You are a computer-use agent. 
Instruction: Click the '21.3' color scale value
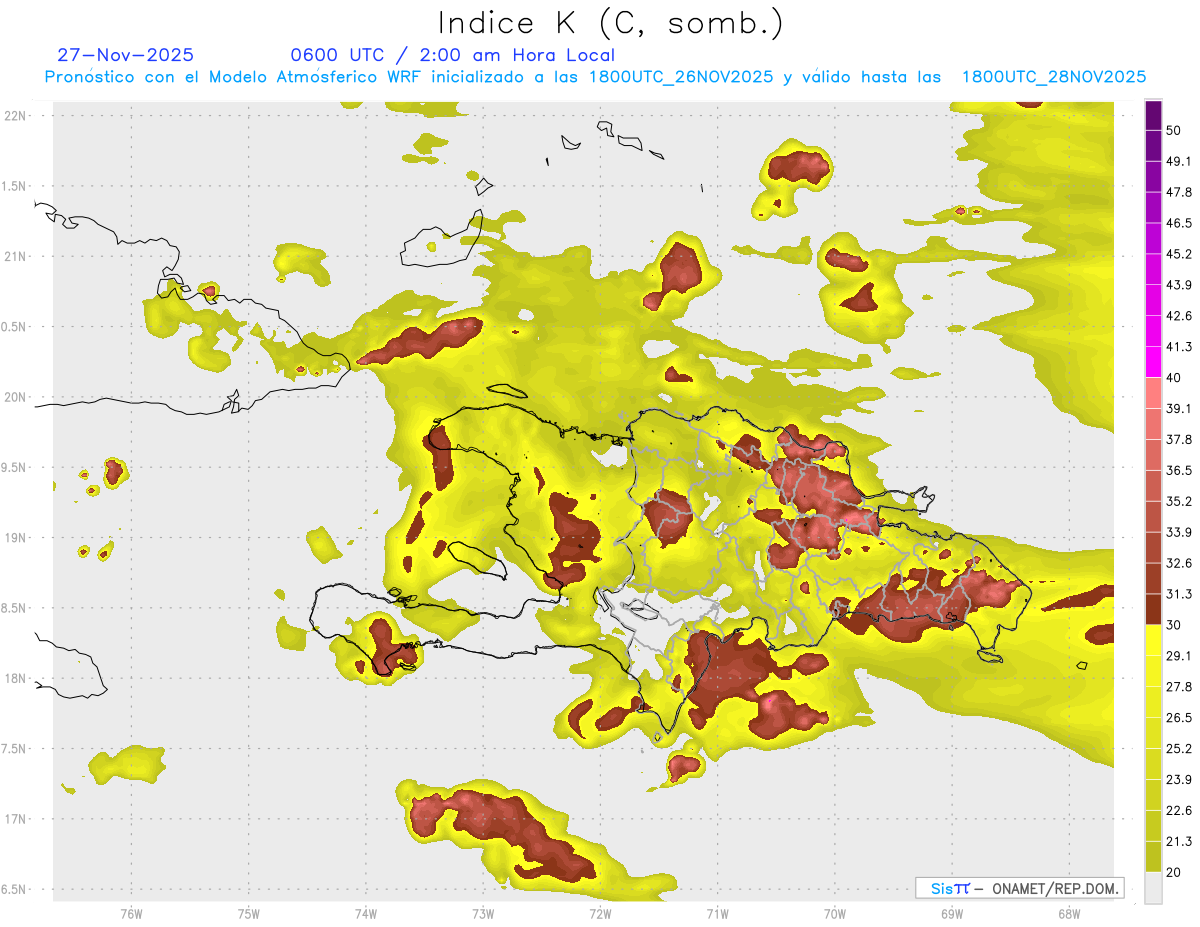click(x=1179, y=842)
